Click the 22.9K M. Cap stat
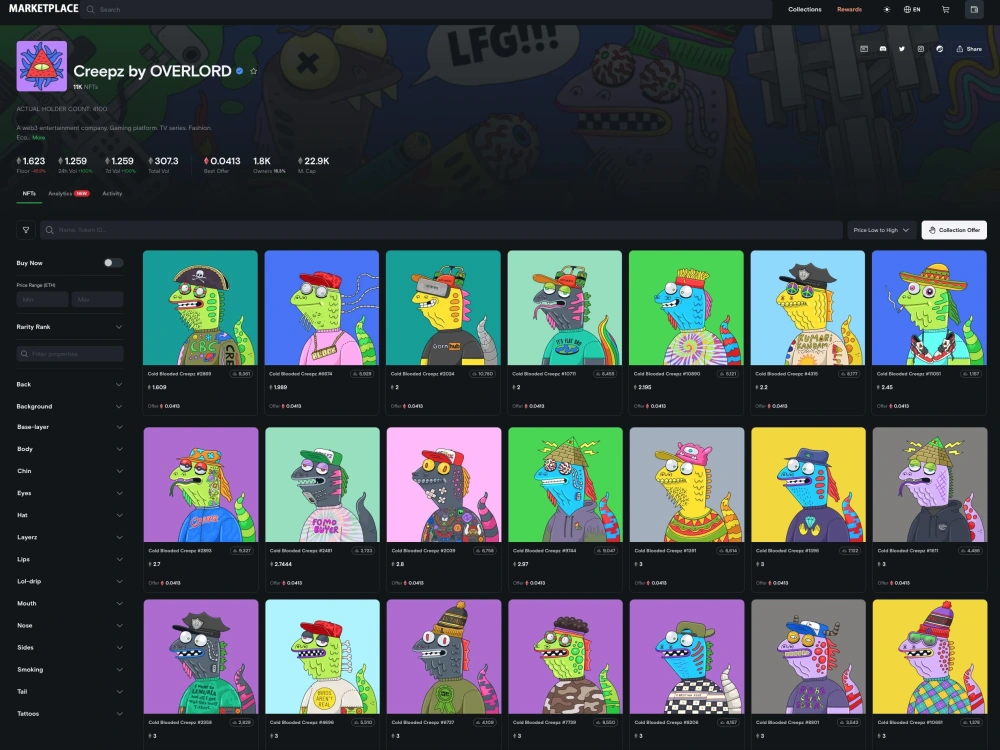The width and height of the screenshot is (1000, 750). click(x=313, y=165)
